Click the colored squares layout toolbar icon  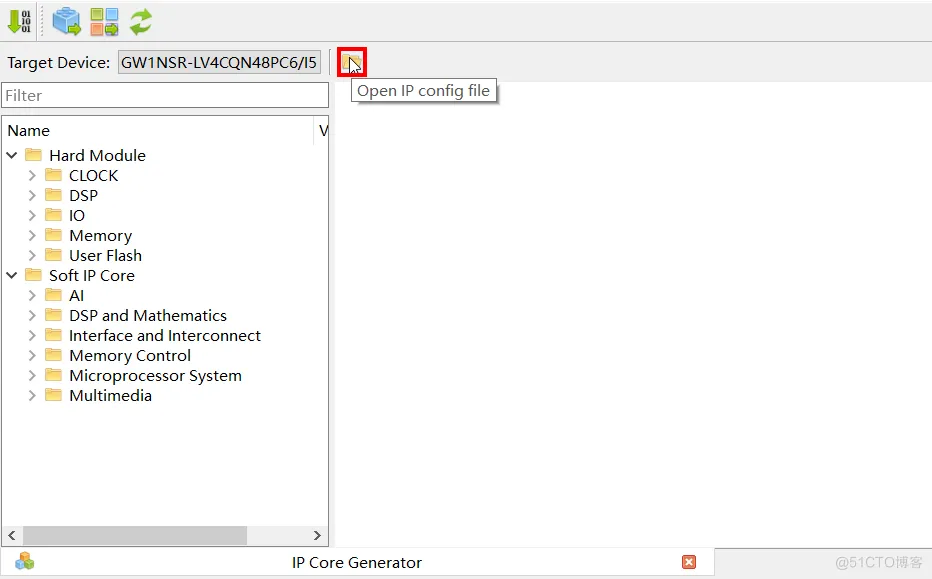tap(104, 21)
